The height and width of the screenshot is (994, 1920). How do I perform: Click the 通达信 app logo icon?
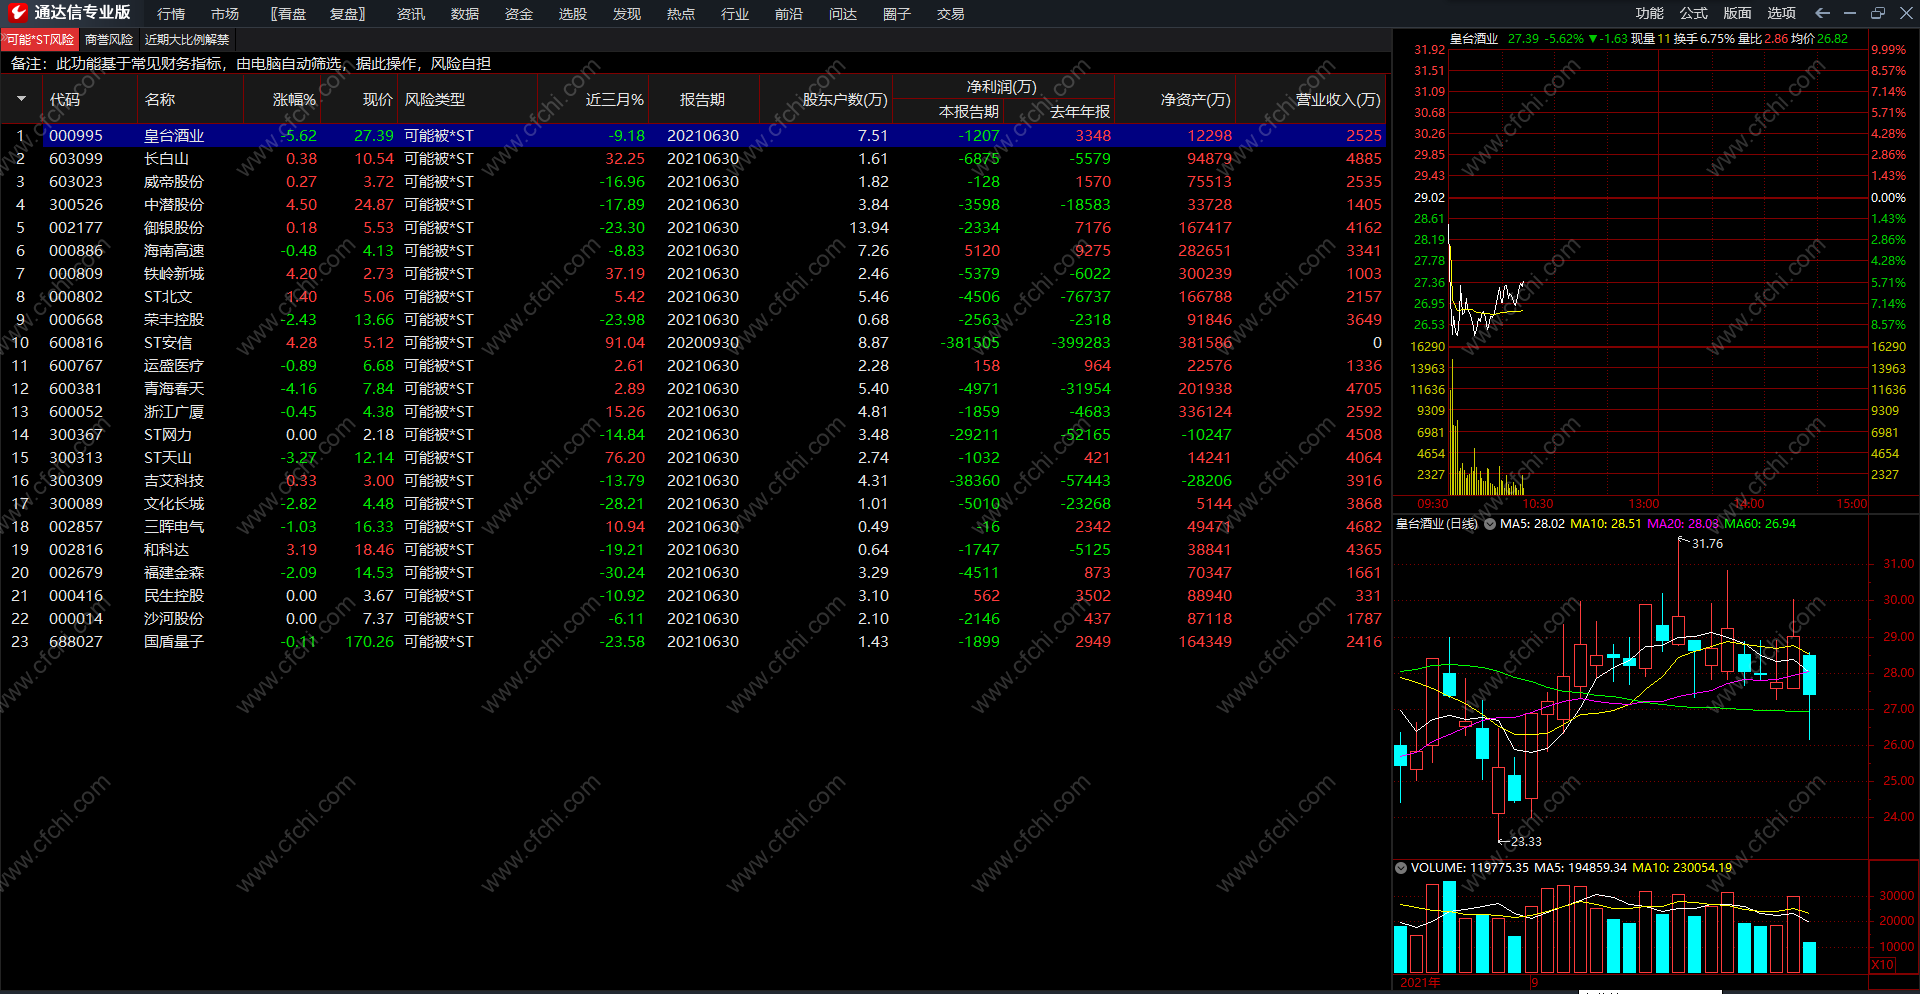(x=17, y=12)
